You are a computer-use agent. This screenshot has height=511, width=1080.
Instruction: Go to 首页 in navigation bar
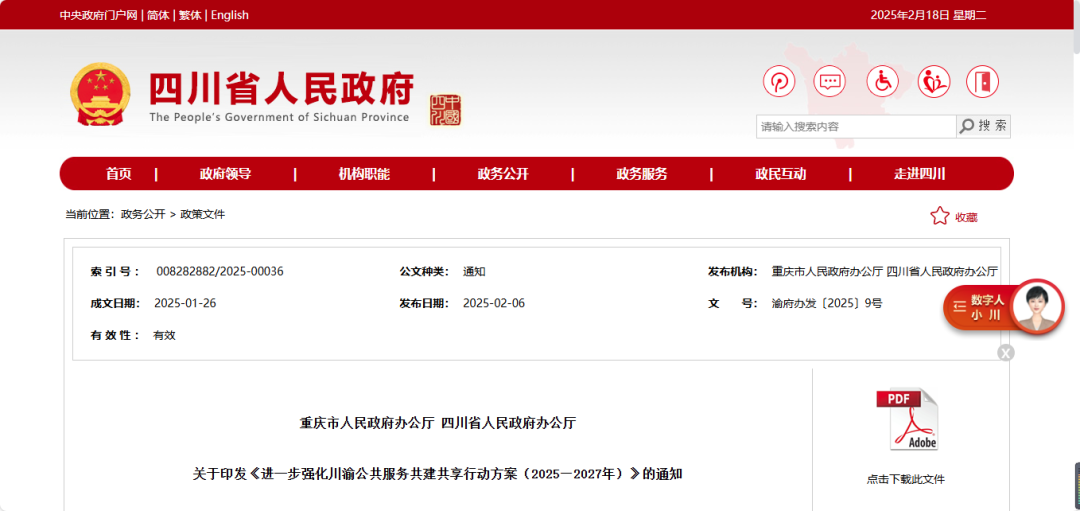(119, 174)
